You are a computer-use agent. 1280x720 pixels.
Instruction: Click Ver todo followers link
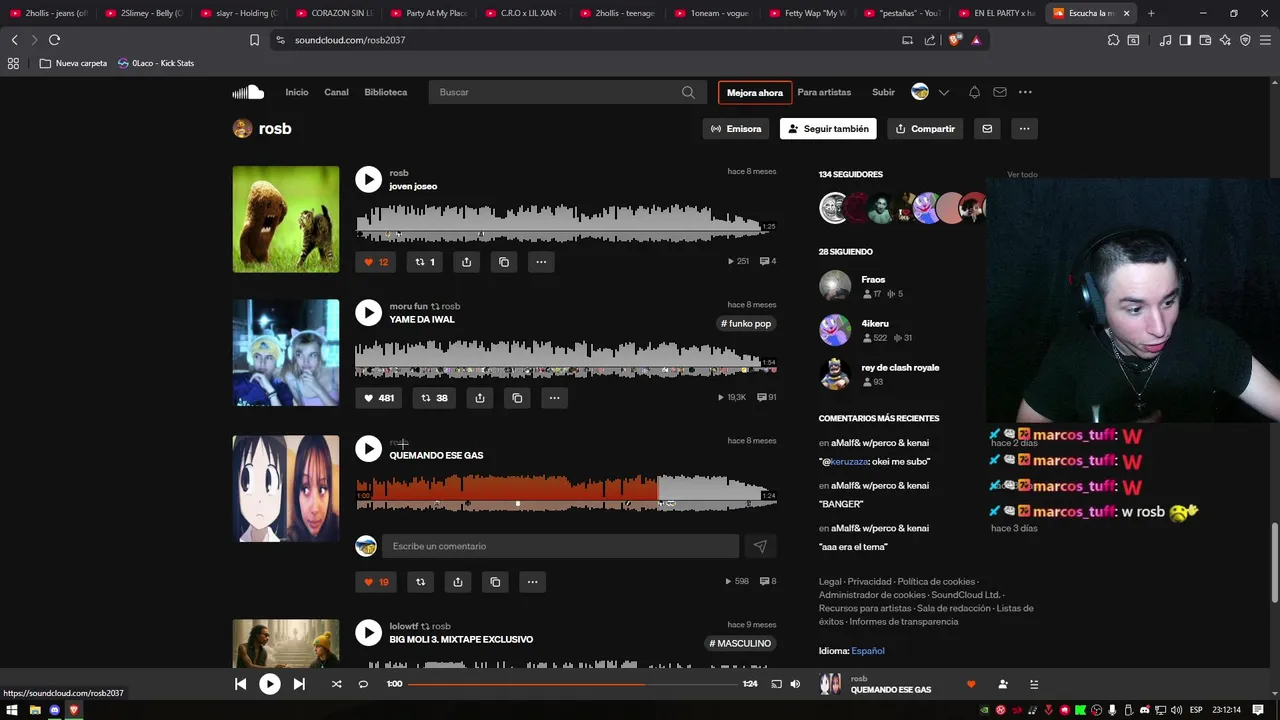(1022, 174)
